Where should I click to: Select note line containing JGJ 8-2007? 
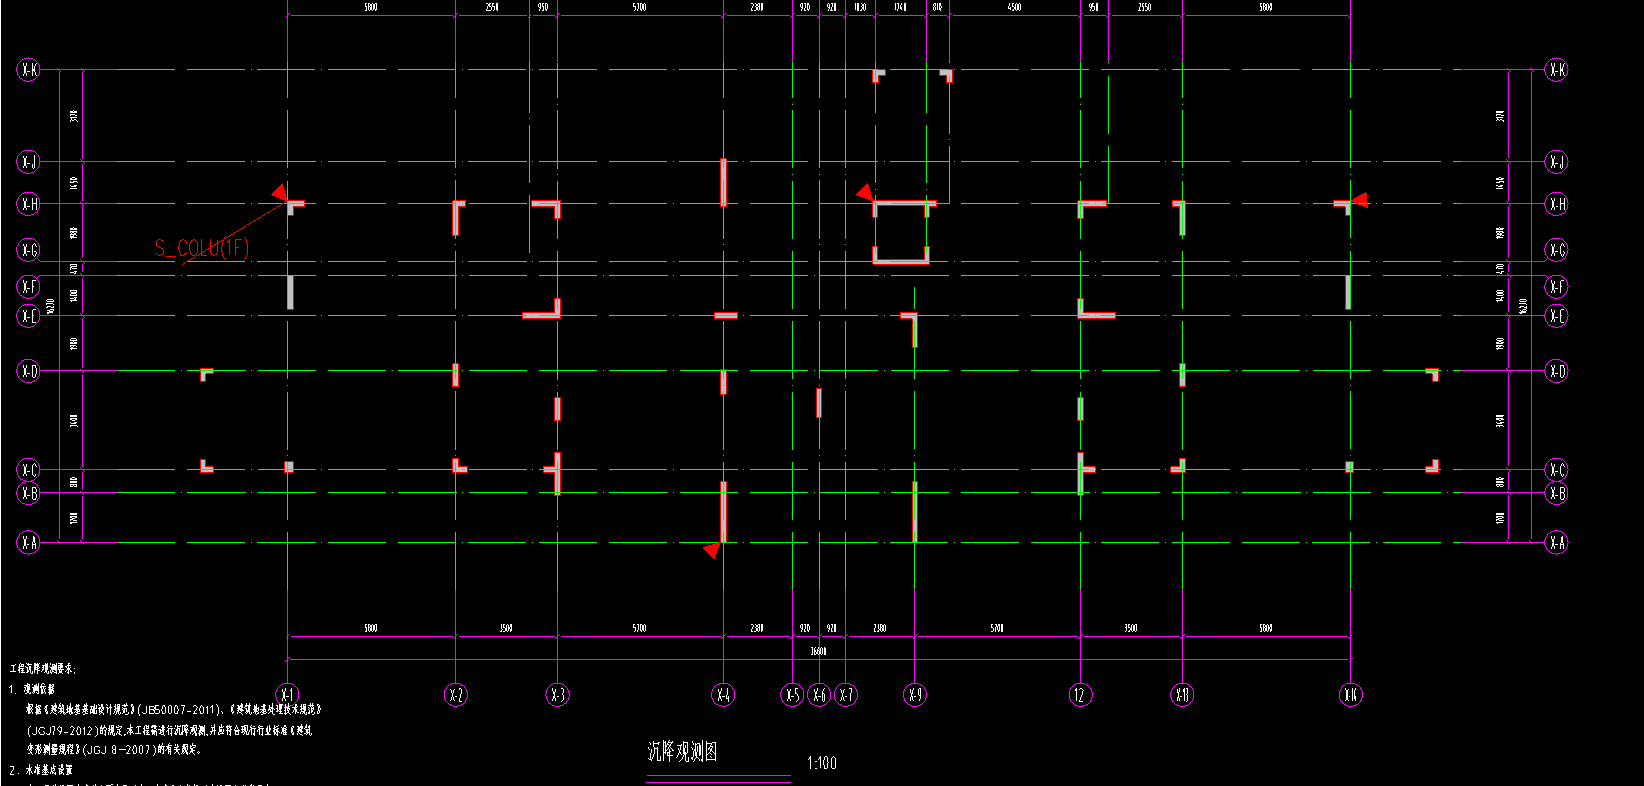tap(115, 749)
